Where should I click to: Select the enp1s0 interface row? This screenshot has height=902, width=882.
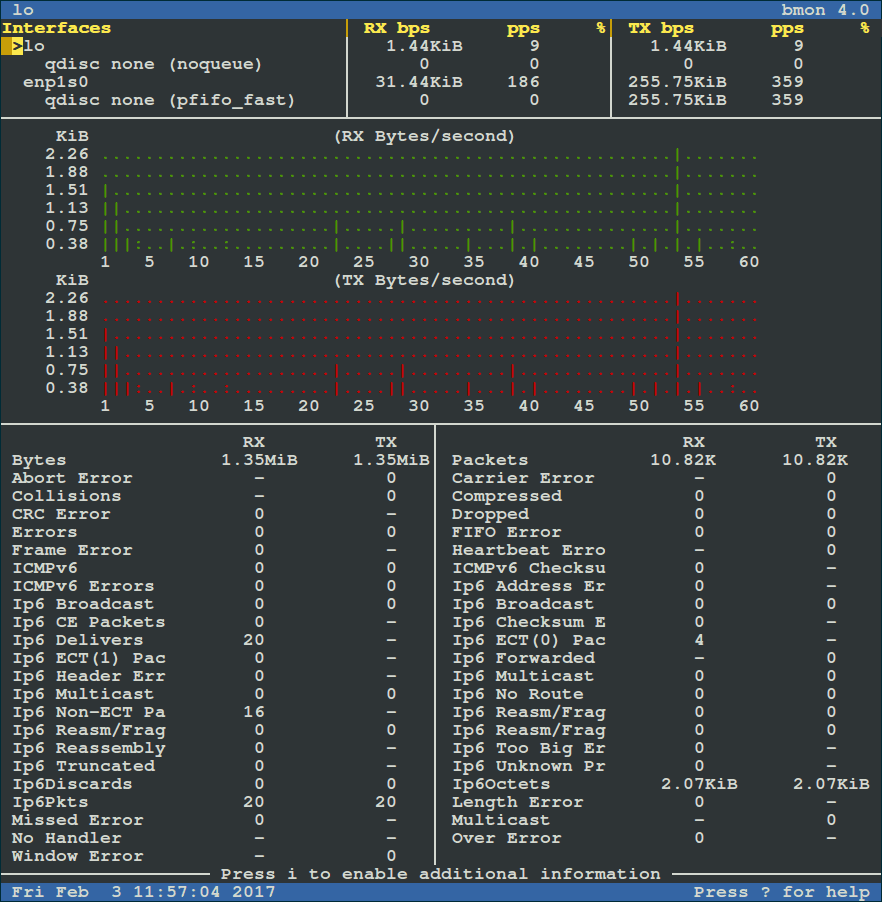pyautogui.click(x=51, y=81)
